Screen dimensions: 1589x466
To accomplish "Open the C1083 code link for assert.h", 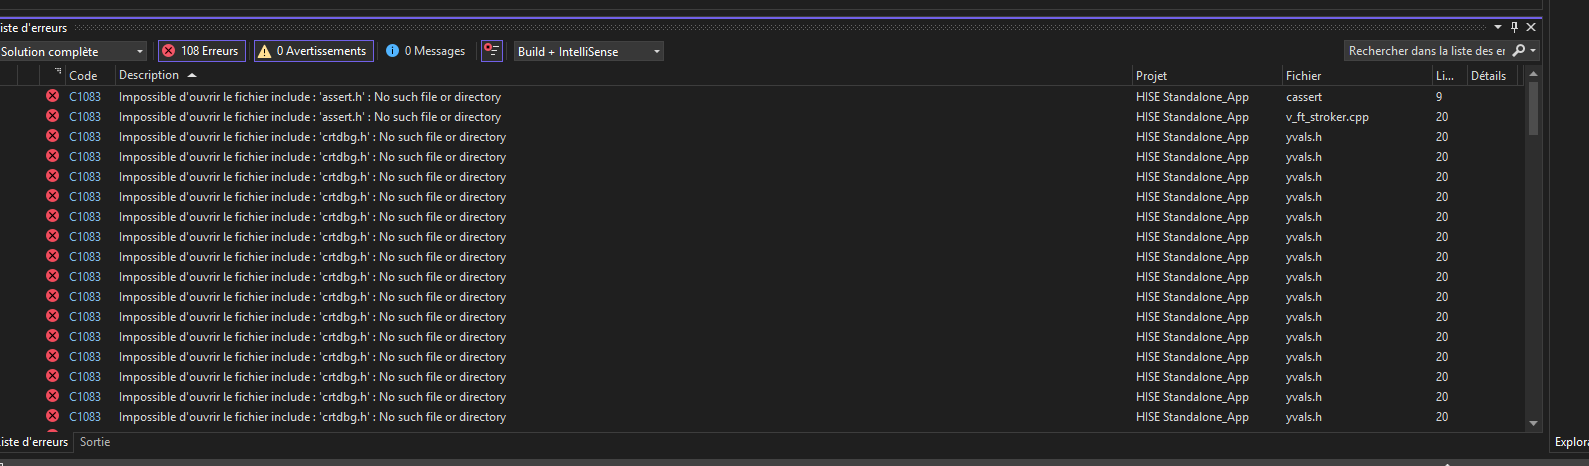I will click(85, 97).
